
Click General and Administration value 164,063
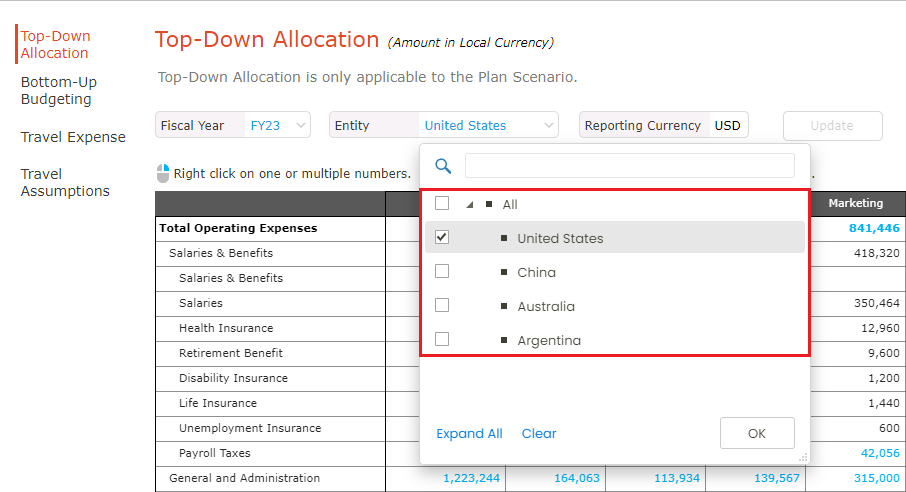577,478
